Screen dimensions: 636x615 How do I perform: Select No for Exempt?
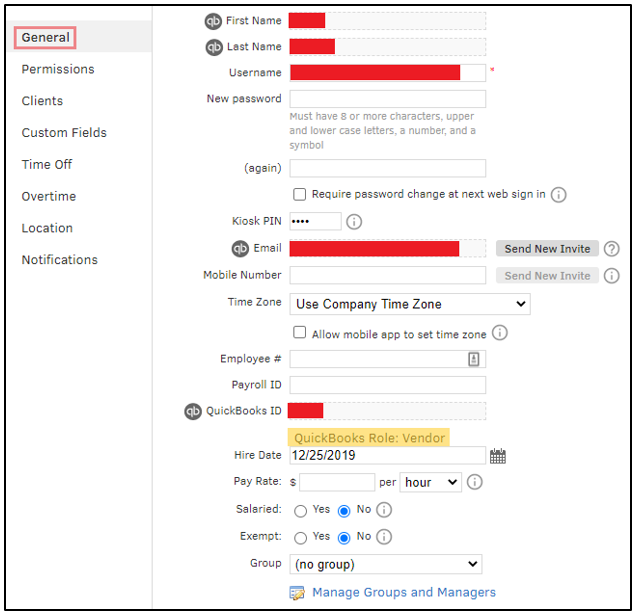pyautogui.click(x=344, y=538)
